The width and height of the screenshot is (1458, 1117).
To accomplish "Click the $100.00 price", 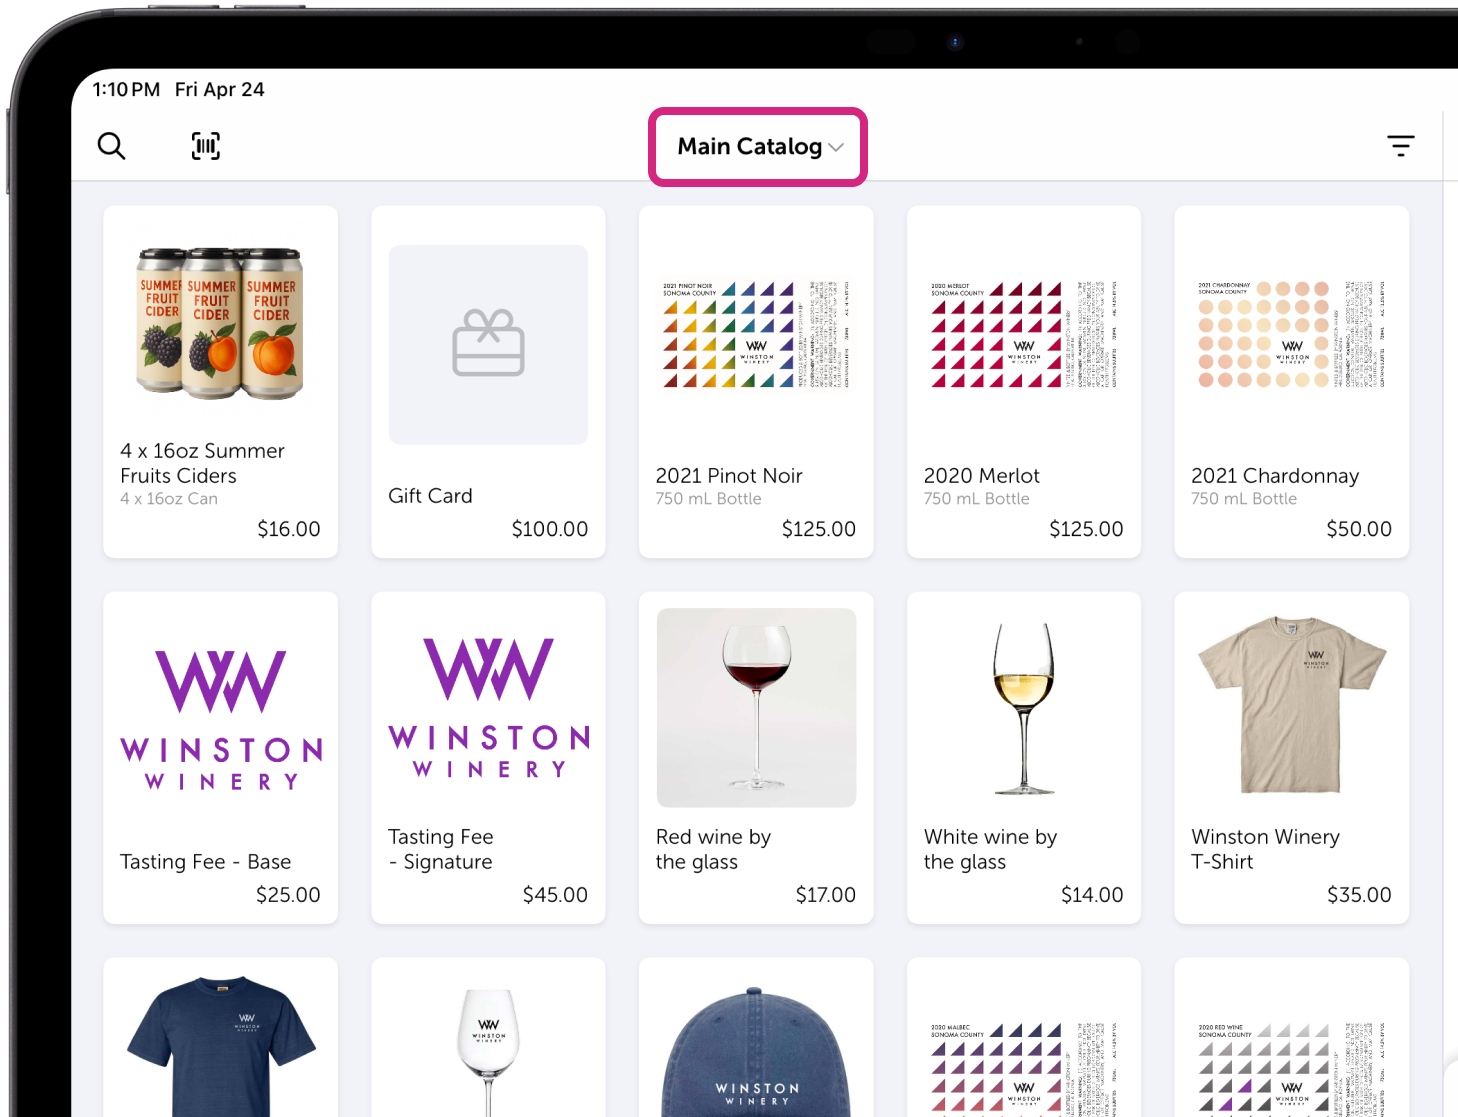I will coord(550,529).
